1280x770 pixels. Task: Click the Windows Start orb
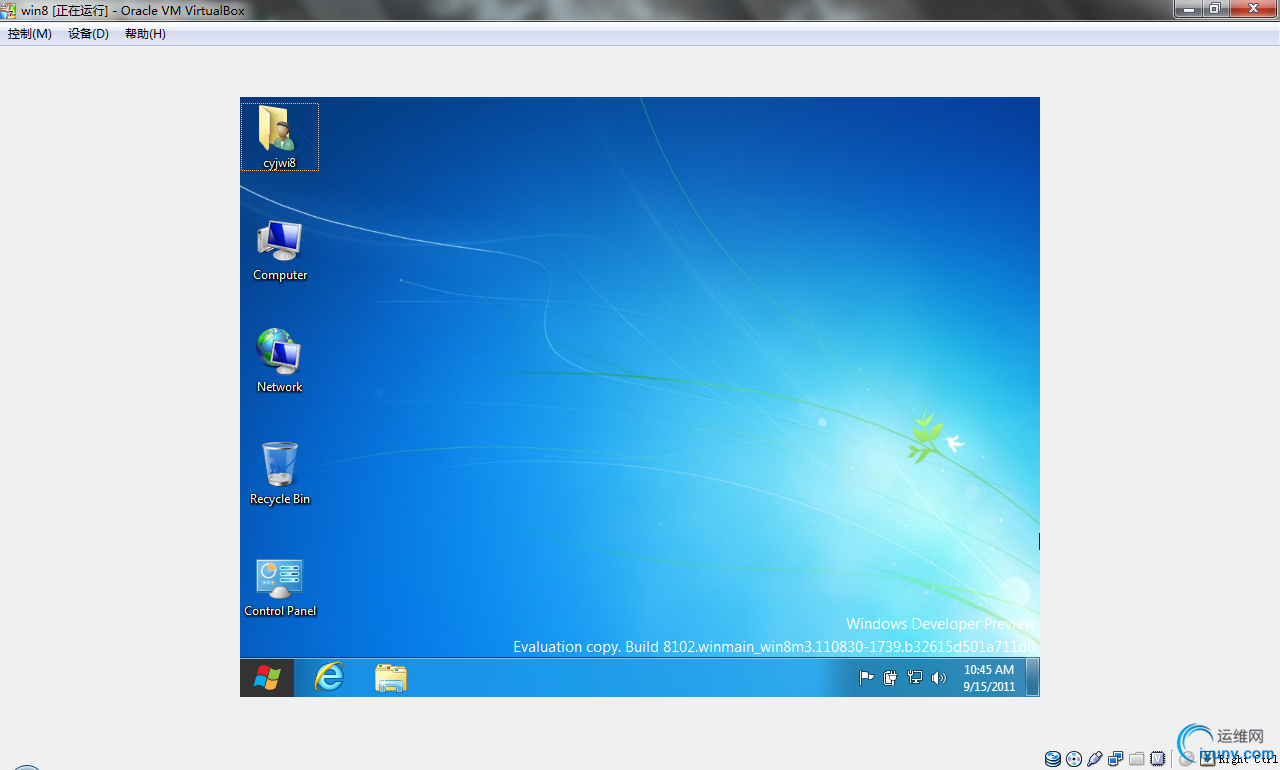pyautogui.click(x=266, y=677)
